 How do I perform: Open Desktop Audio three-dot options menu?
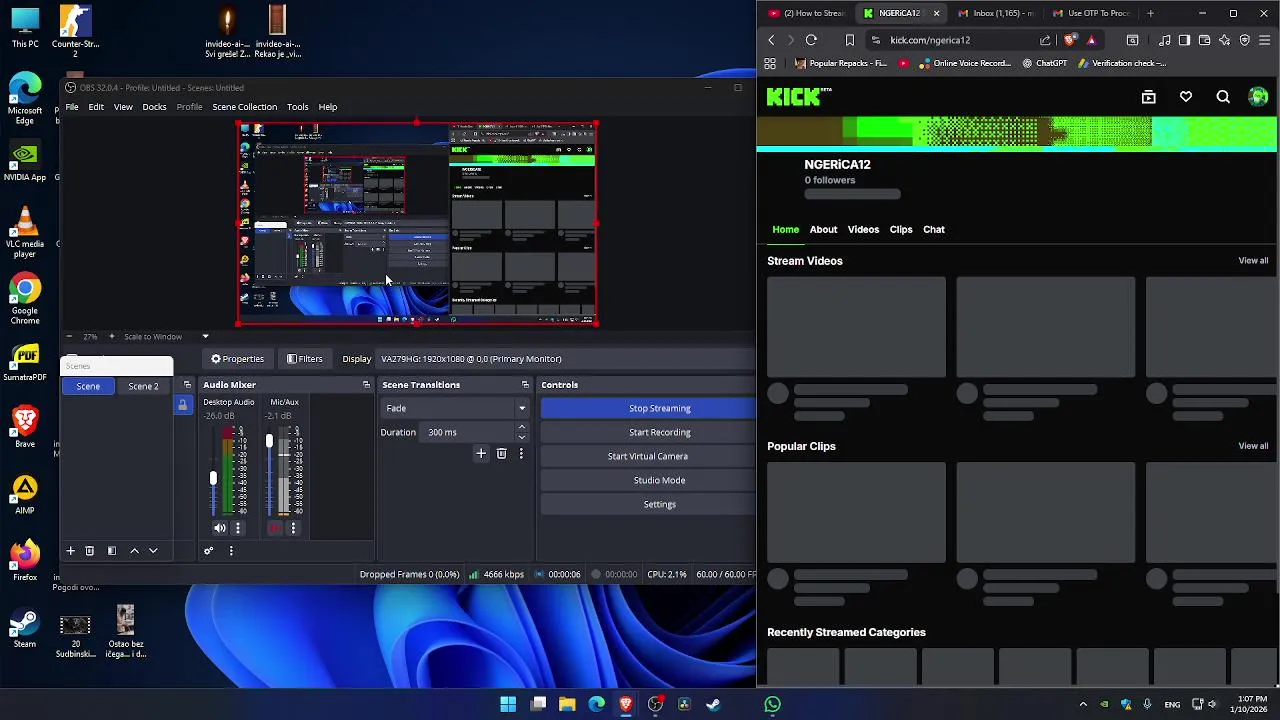pos(237,528)
